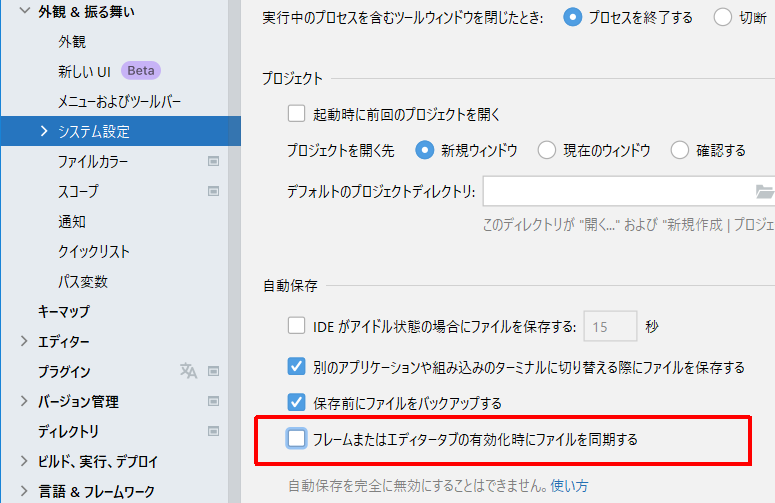Open the キーマップ settings
Viewport: 775px width, 503px height.
click(x=64, y=311)
